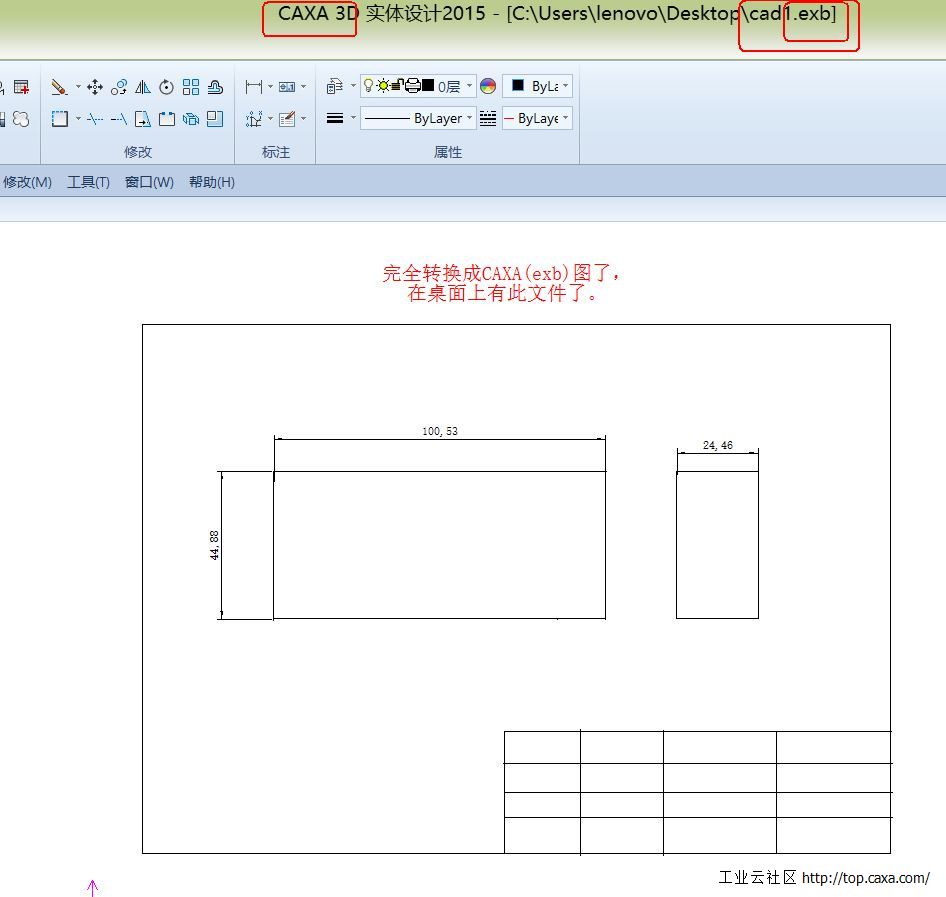Open the ByLayer line type dropdown
Viewport: 946px width, 897px height.
469,118
